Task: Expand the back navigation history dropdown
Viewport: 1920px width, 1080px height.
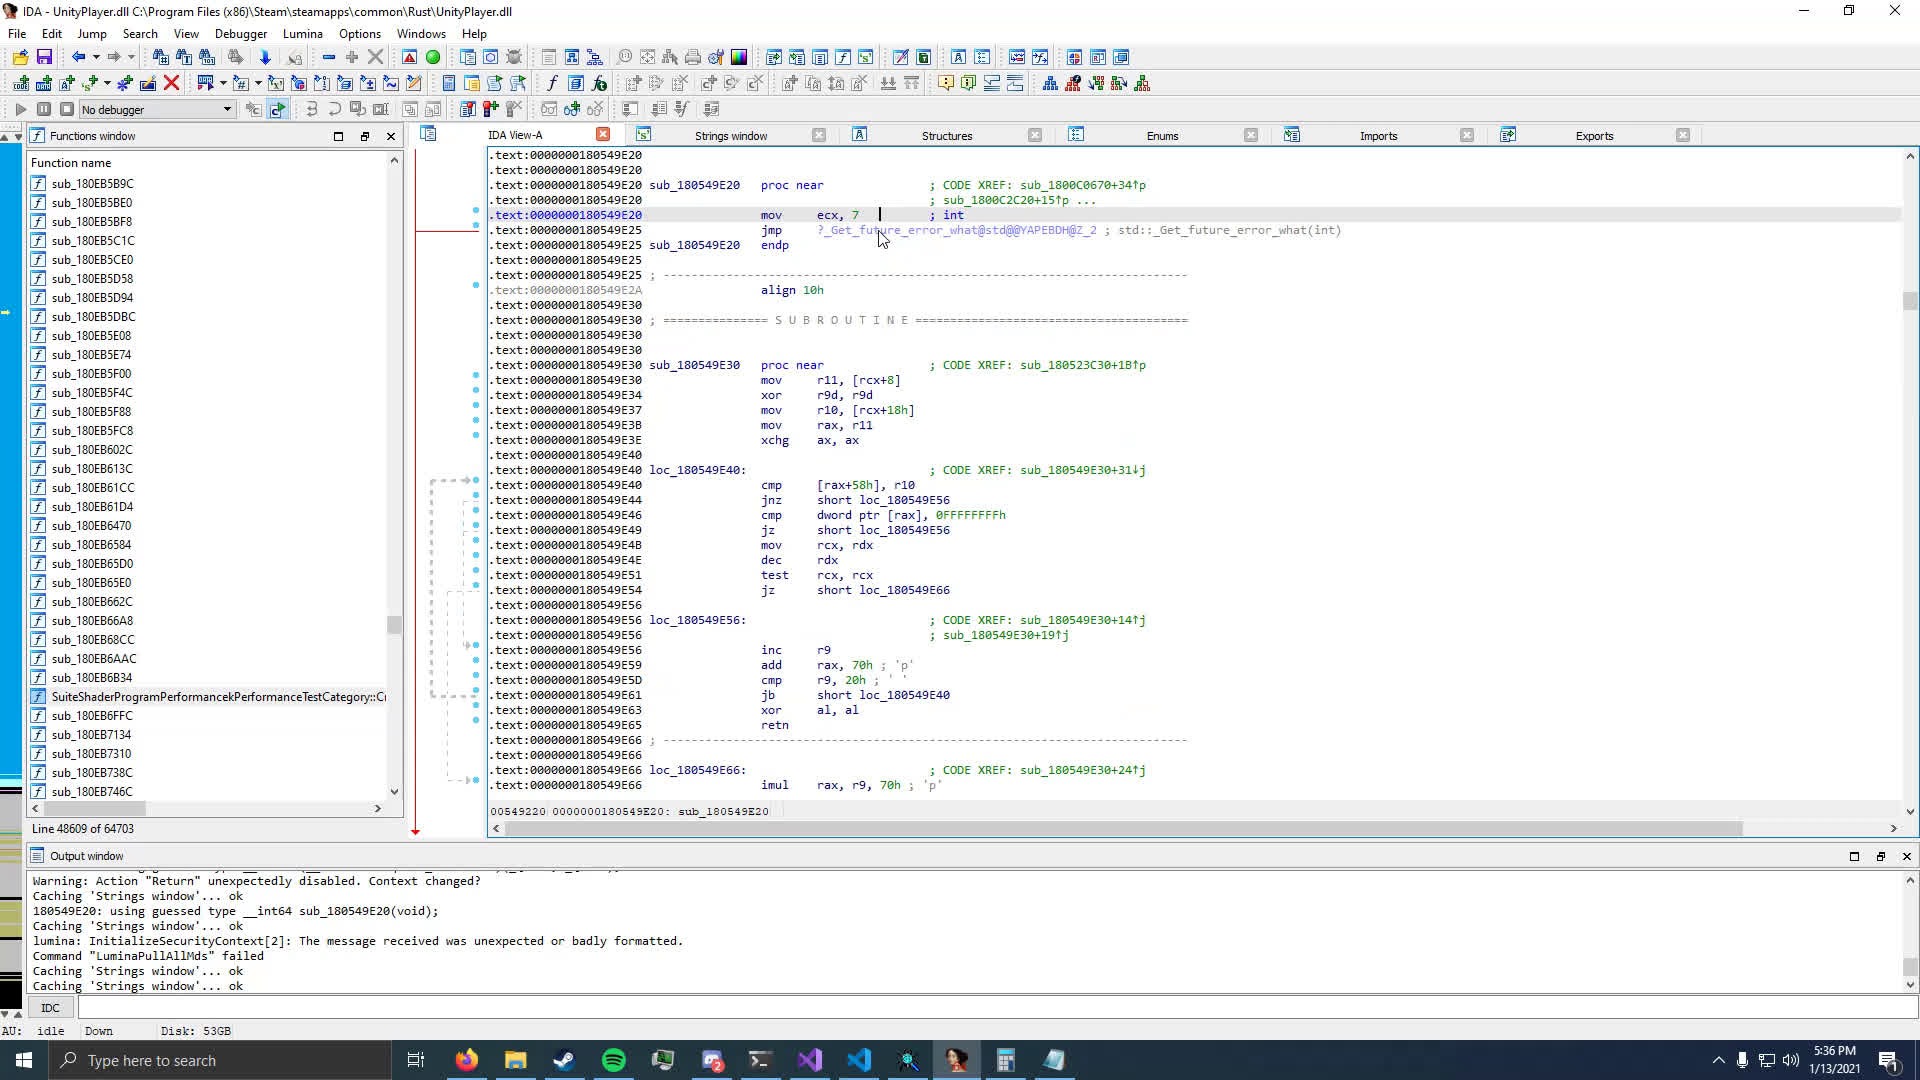Action: tap(96, 57)
